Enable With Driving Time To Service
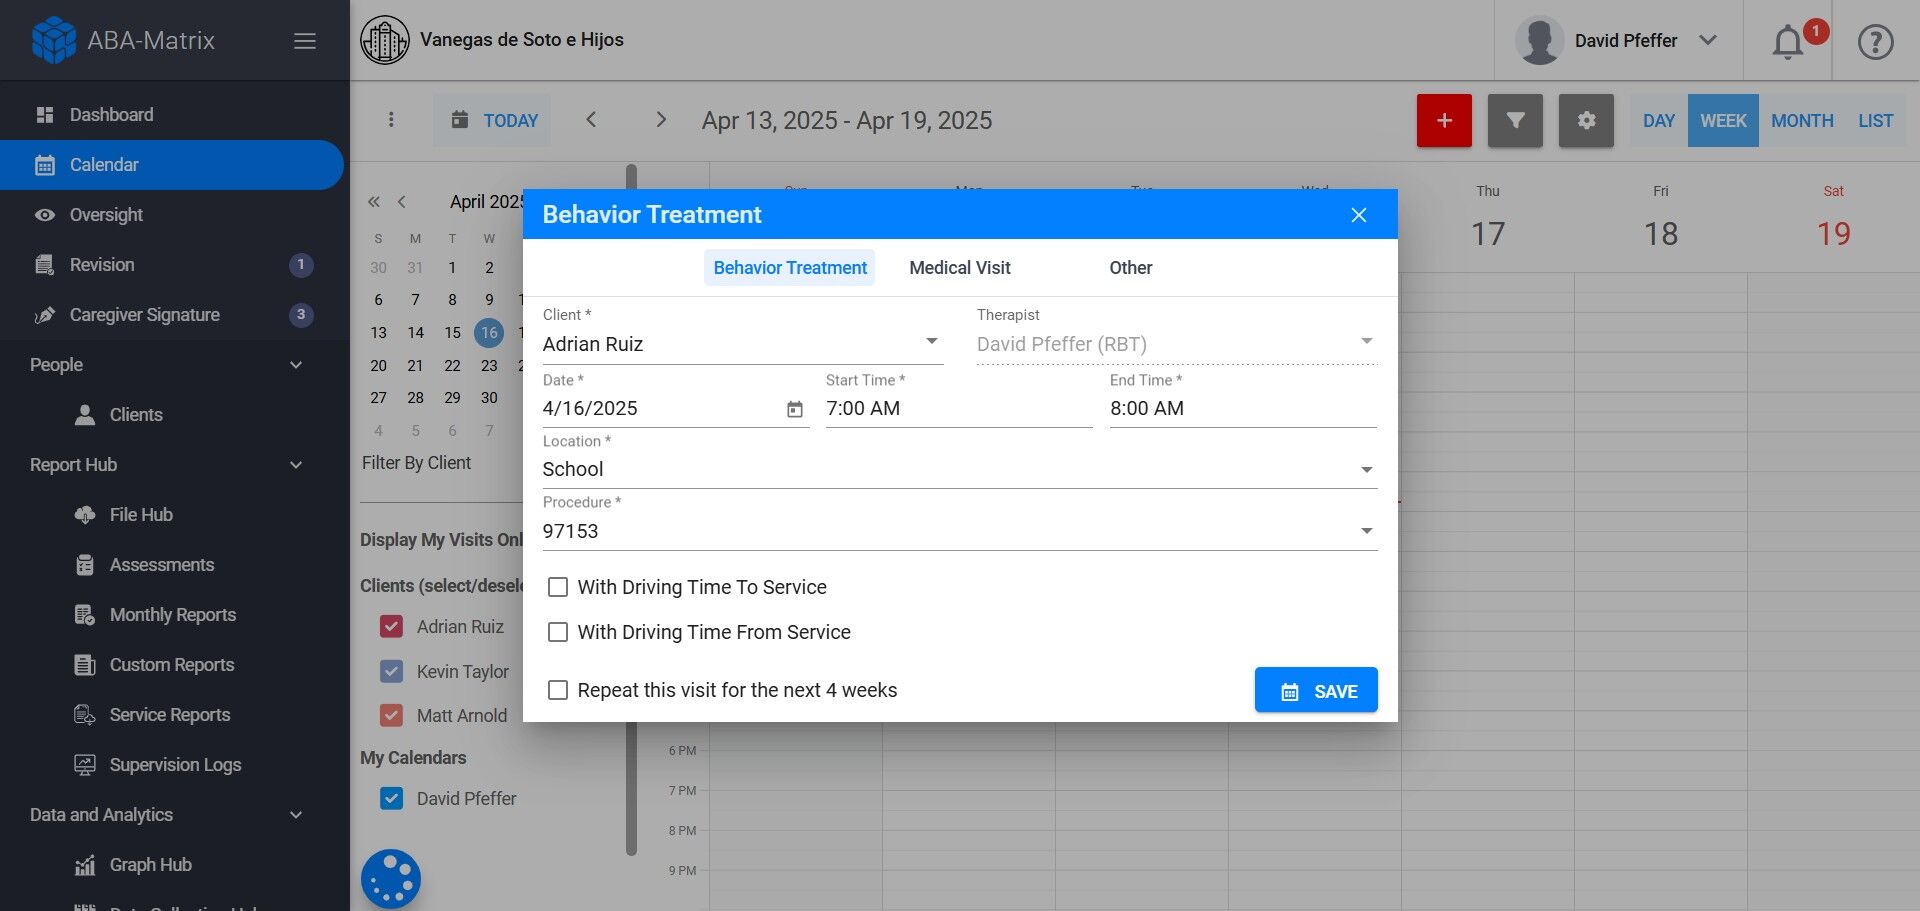The image size is (1920, 911). (x=558, y=587)
